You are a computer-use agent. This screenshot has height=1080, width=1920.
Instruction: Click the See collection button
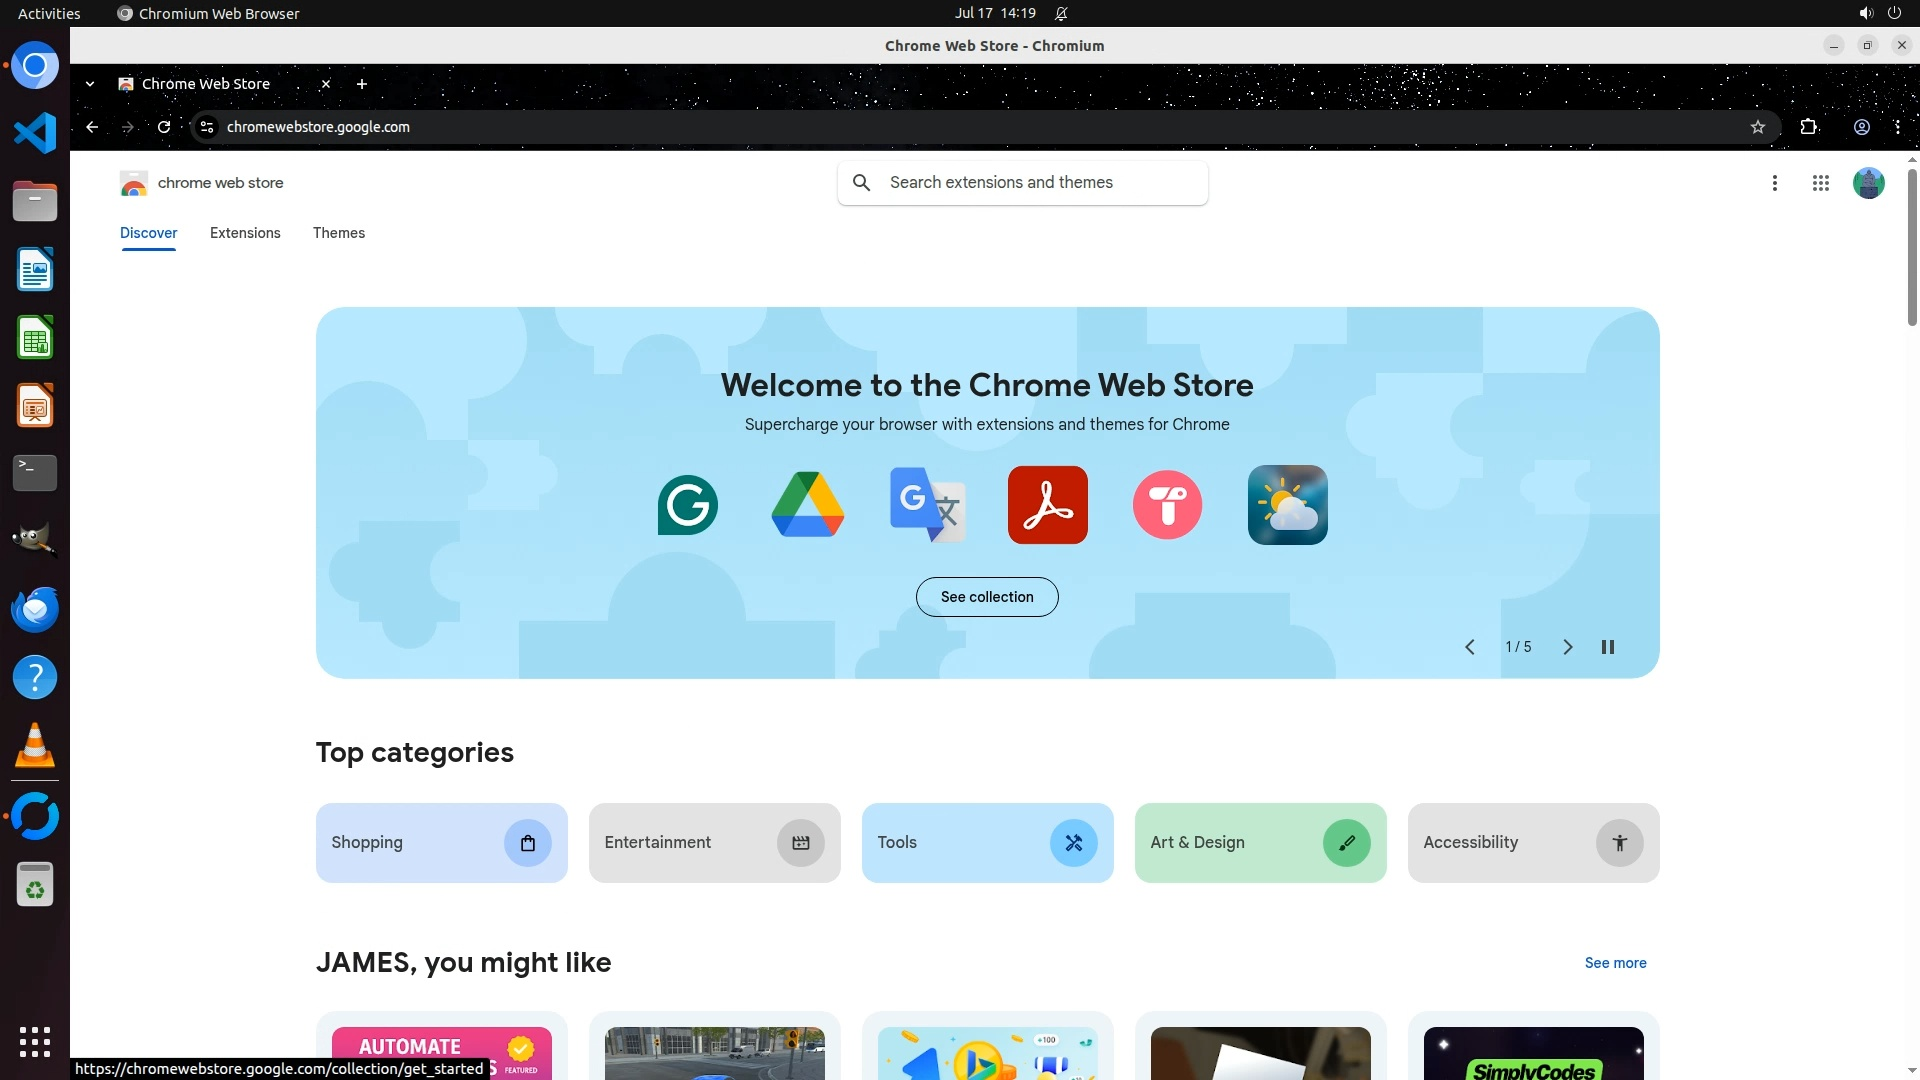coord(987,597)
